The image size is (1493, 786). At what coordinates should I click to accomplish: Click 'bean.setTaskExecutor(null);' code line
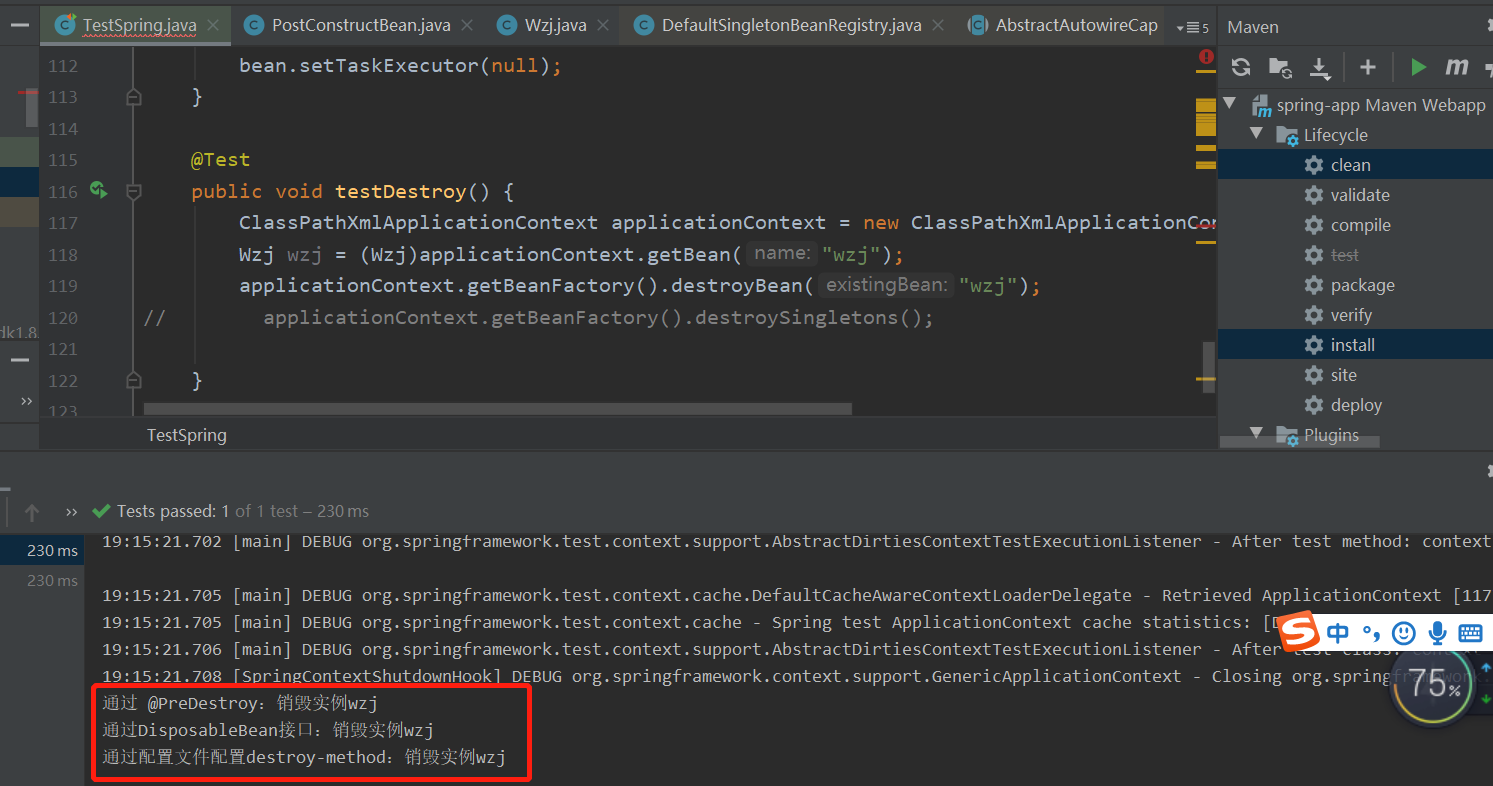(400, 66)
